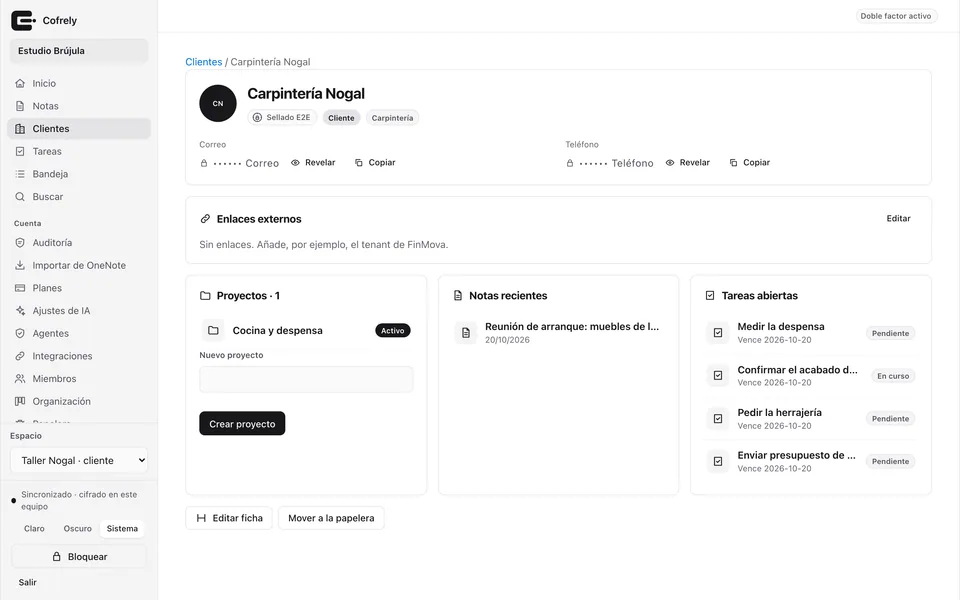This screenshot has width=960, height=600.
Task: Copy the Teléfono value
Action: pos(749,162)
